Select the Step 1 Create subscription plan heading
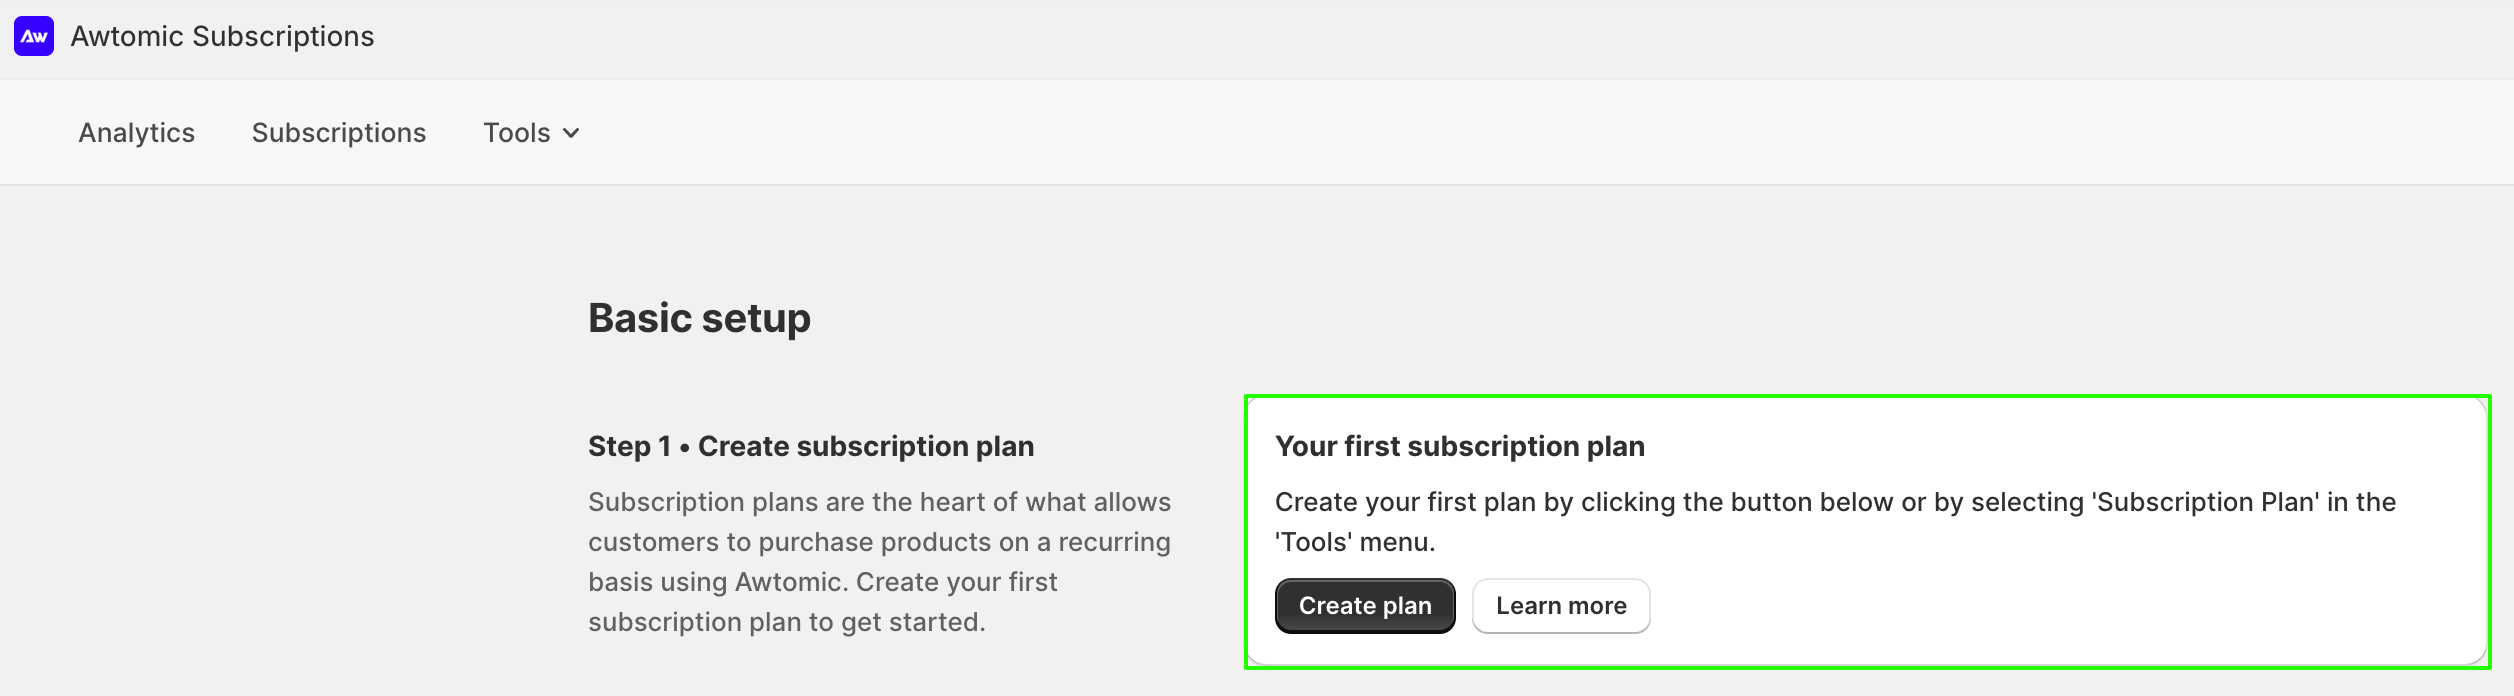 coord(811,446)
